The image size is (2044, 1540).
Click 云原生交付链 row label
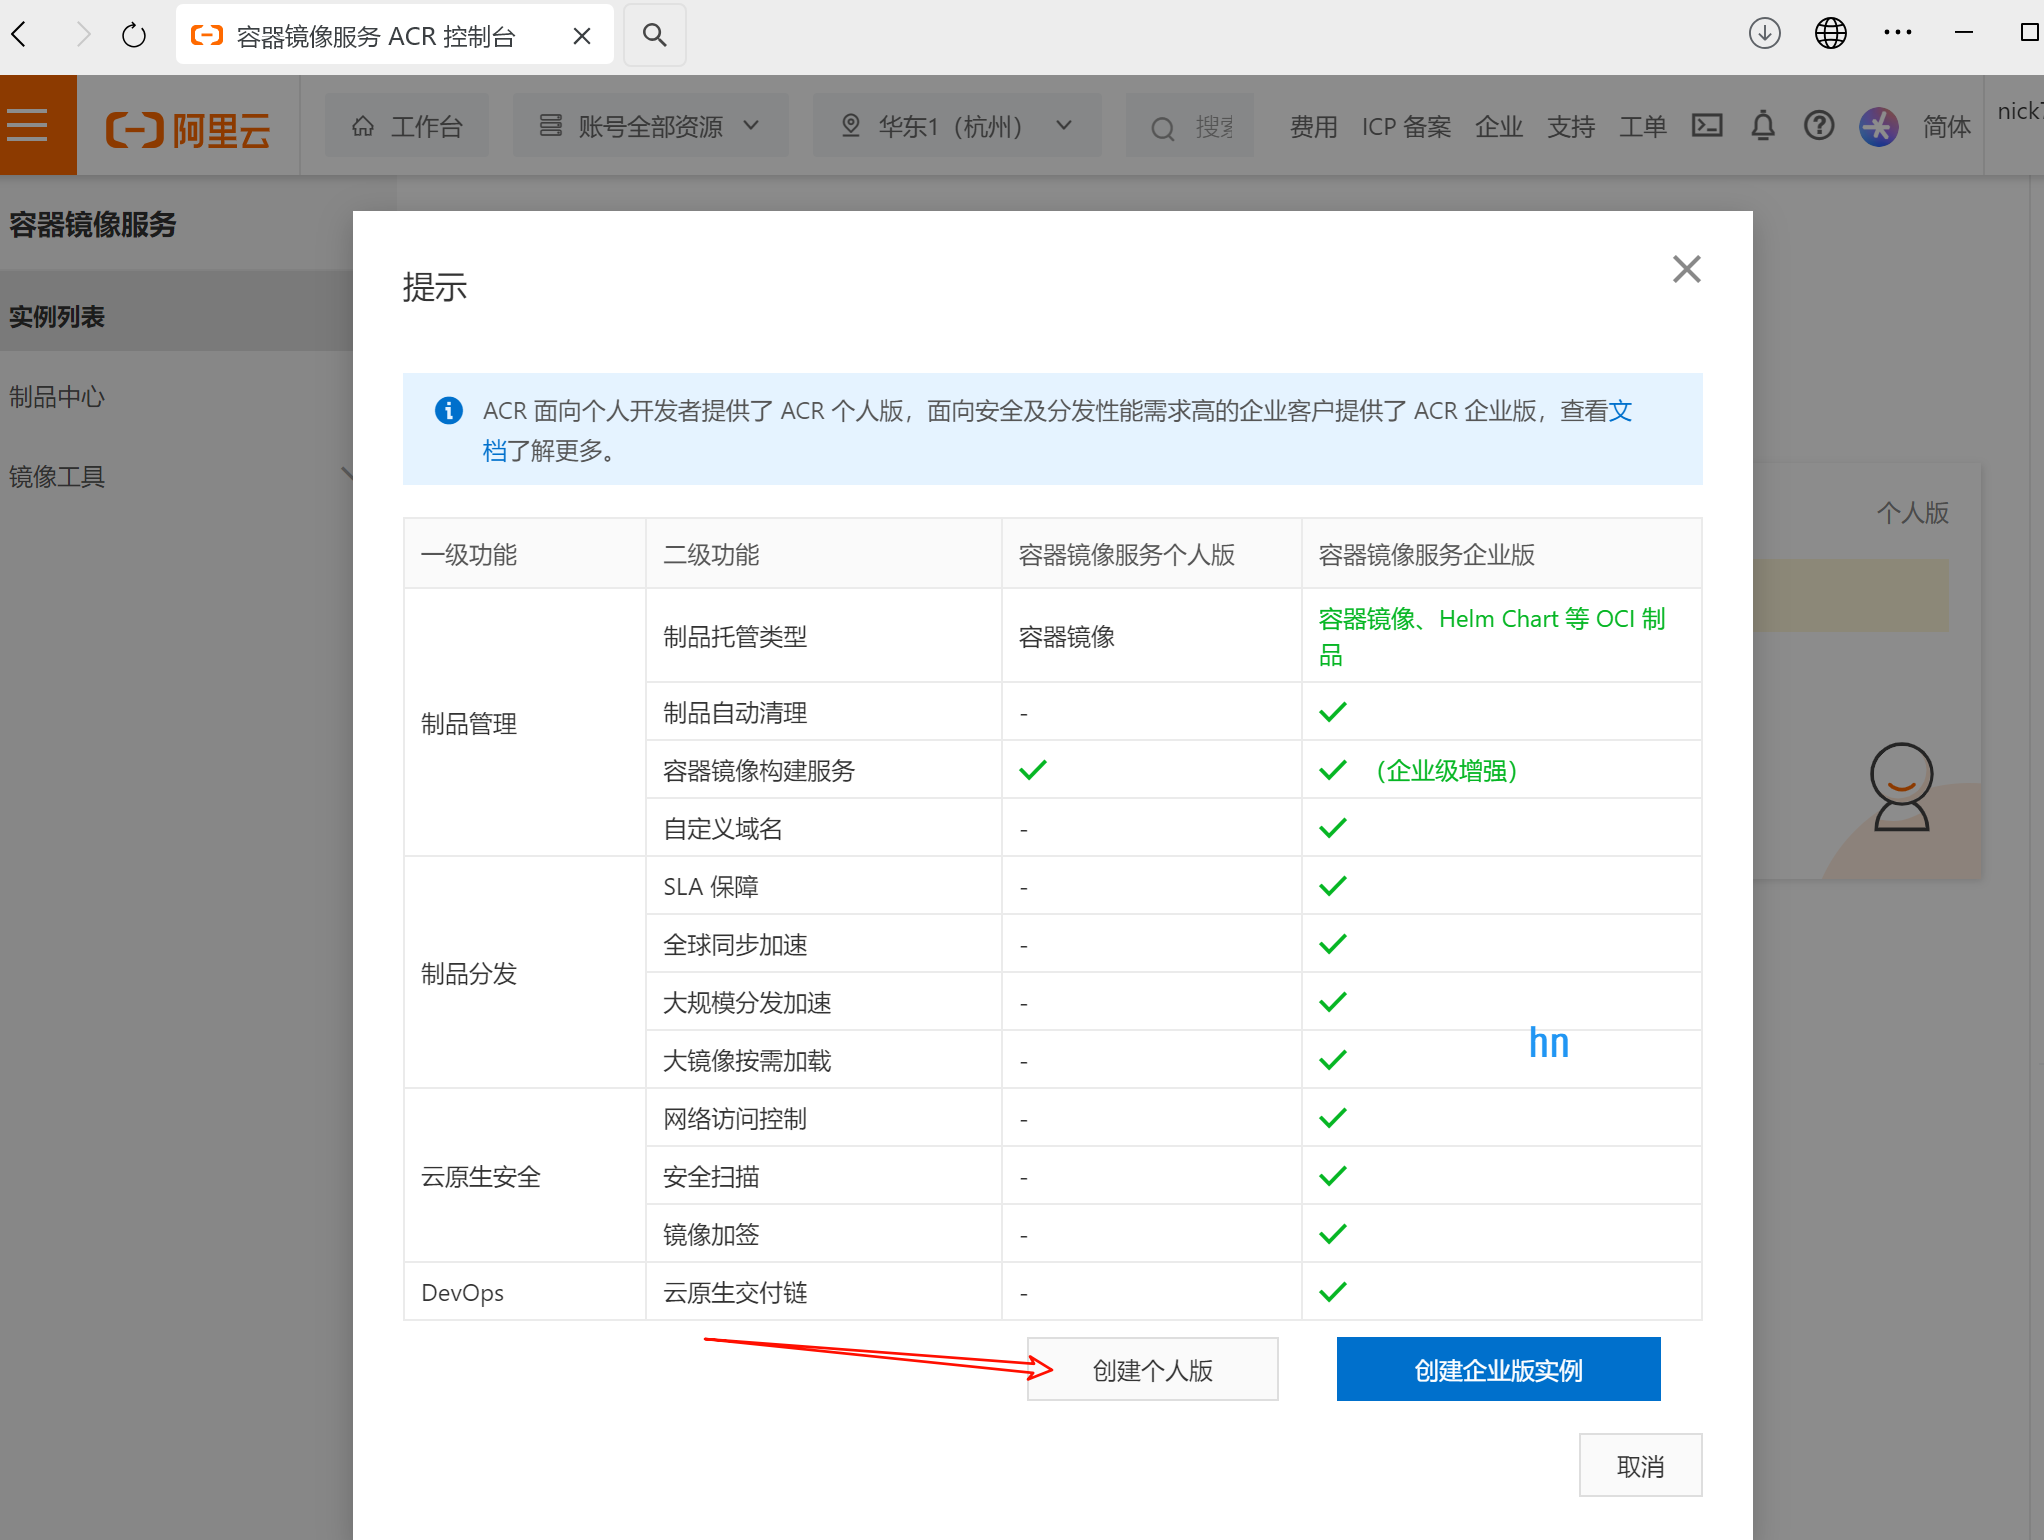pos(734,1293)
